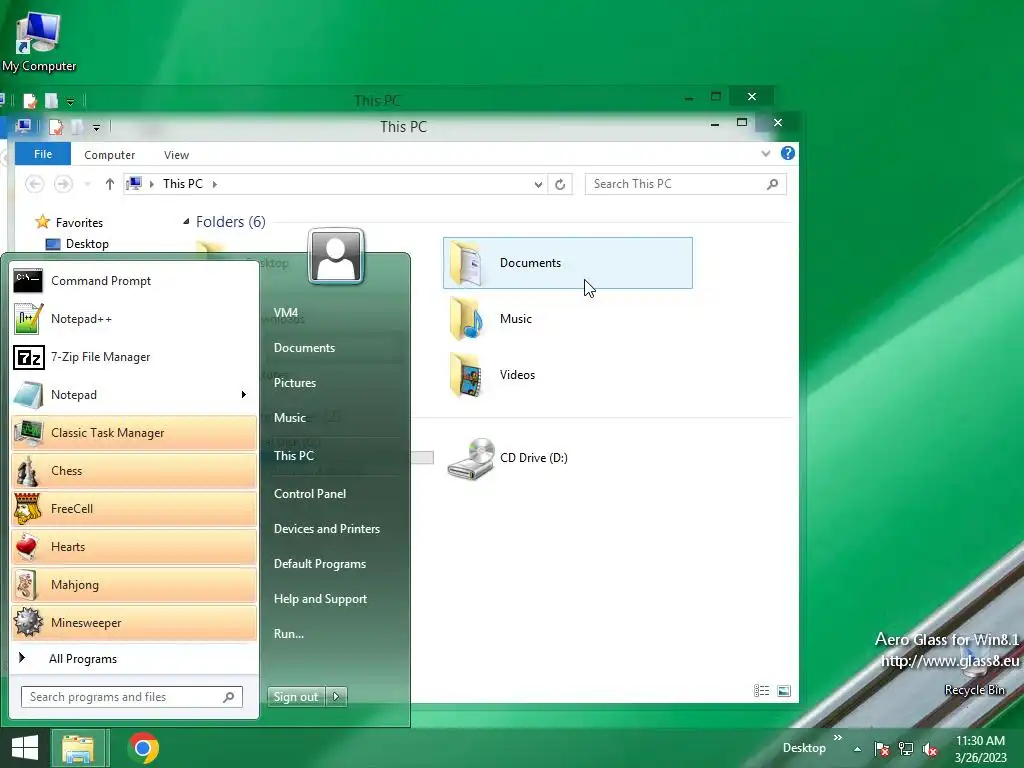Open Explorer help icon

click(x=788, y=153)
